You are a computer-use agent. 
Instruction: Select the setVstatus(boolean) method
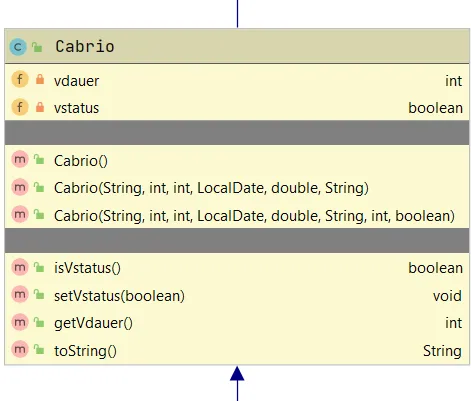pos(119,296)
